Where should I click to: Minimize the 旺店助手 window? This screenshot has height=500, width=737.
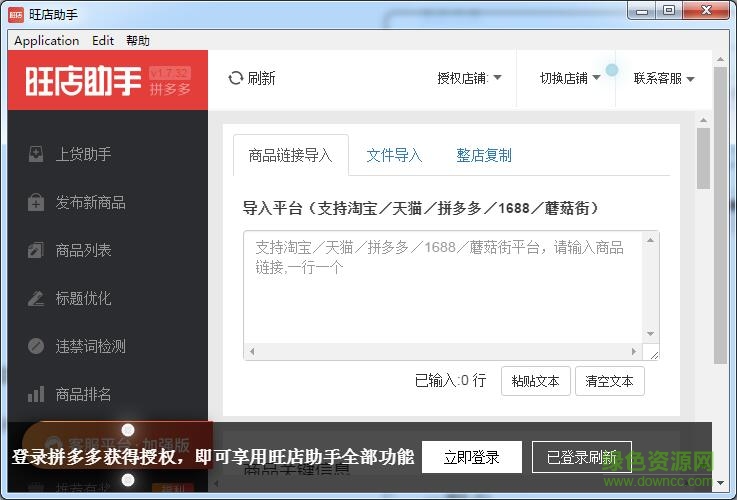tap(642, 11)
